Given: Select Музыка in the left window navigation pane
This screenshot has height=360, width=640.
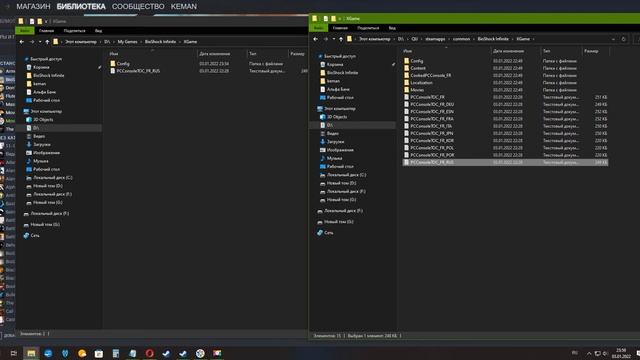Looking at the screenshot, I should [40, 161].
